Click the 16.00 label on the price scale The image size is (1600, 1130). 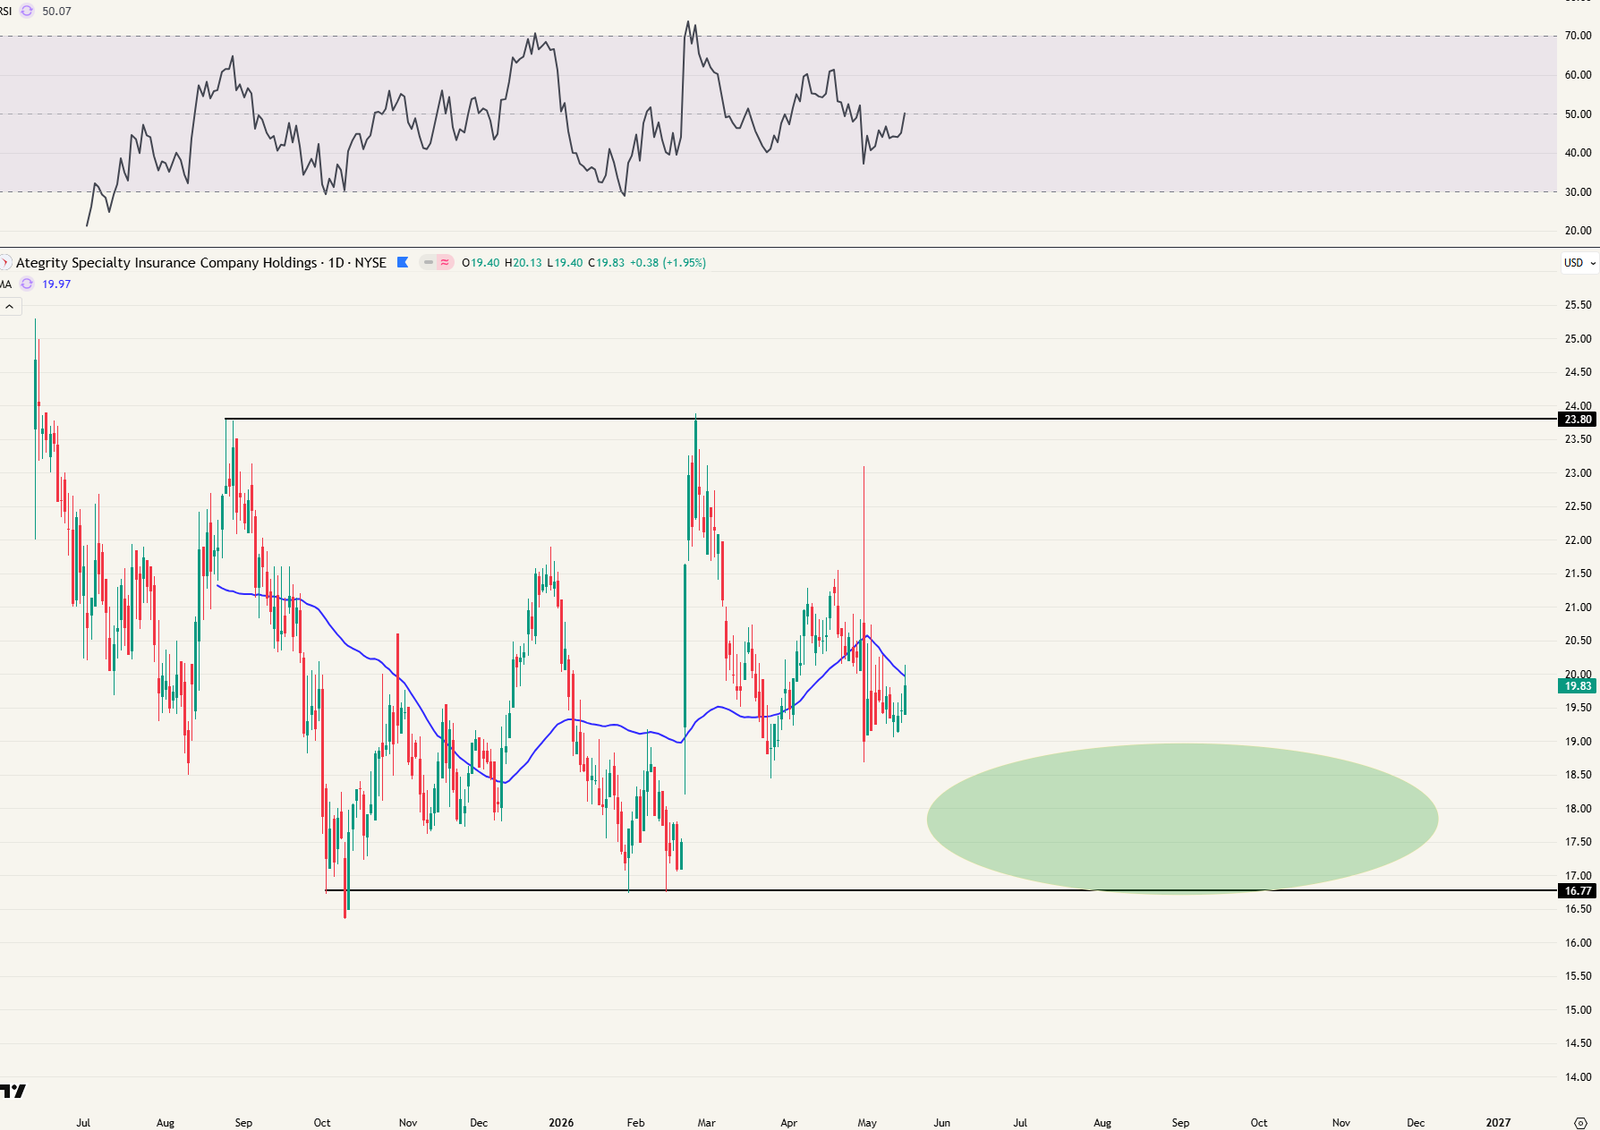pos(1578,943)
